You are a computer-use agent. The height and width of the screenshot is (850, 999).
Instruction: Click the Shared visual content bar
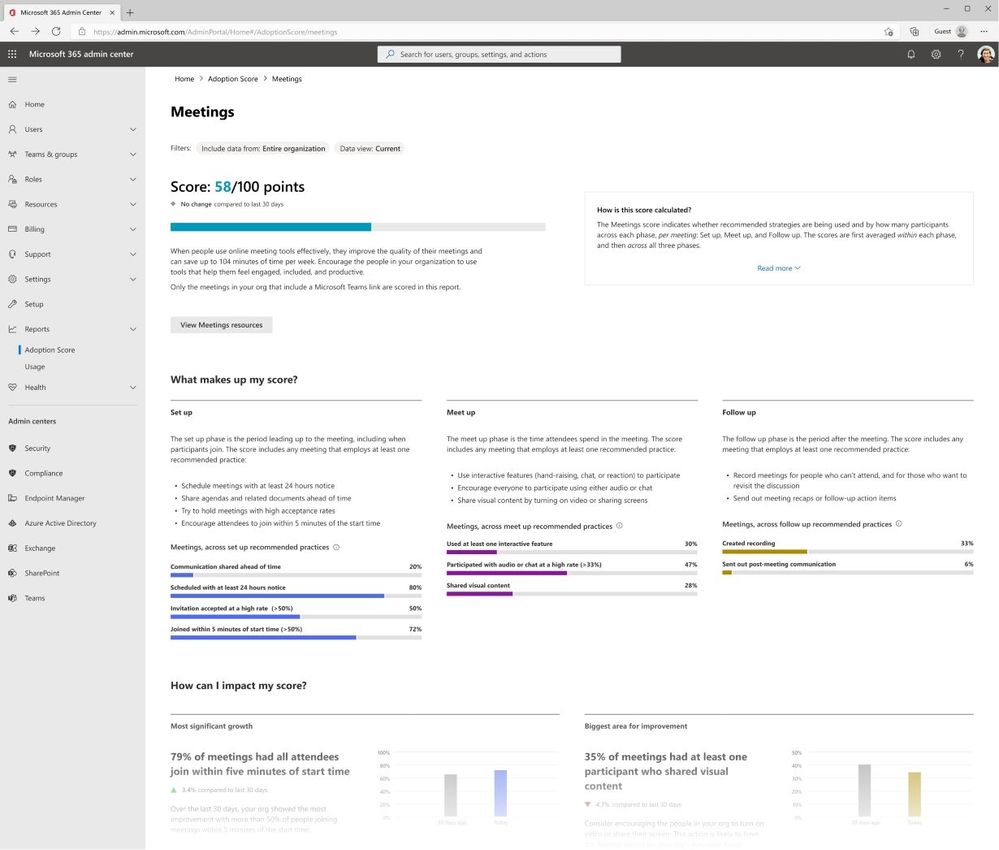571,593
